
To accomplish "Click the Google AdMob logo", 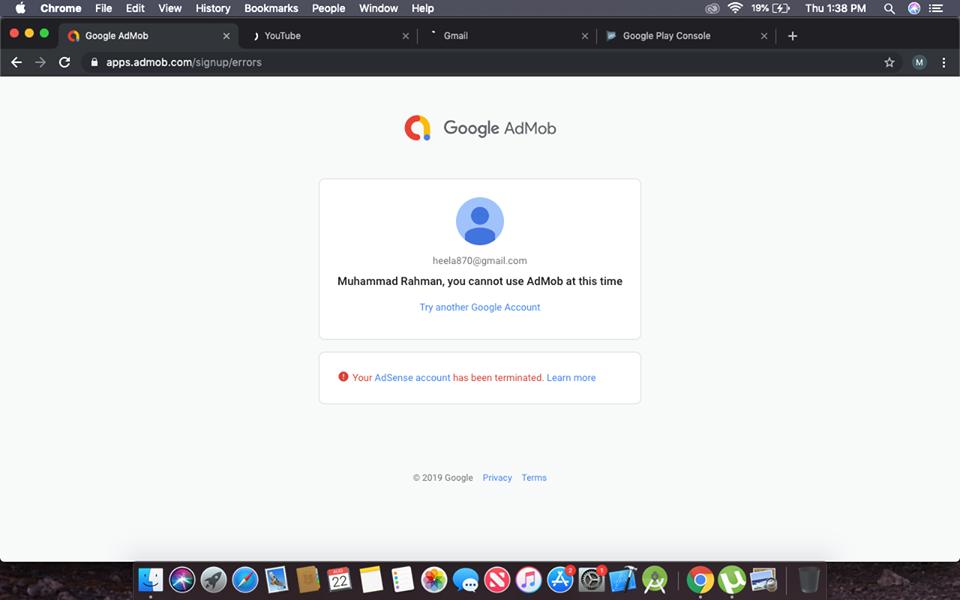I will [480, 128].
